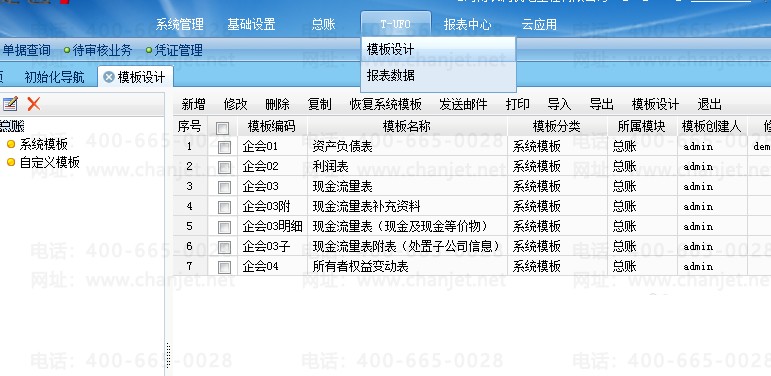771x376 pixels.
Task: Close the 模板设计 tab with its X icon
Action: click(109, 77)
